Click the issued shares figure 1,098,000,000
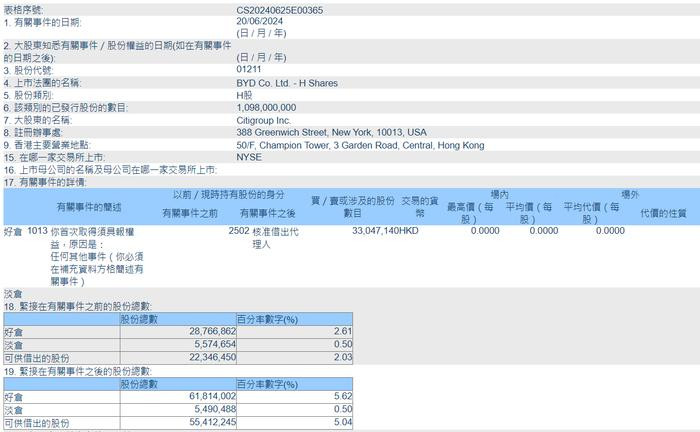The height and width of the screenshot is (432, 700). pyautogui.click(x=266, y=108)
